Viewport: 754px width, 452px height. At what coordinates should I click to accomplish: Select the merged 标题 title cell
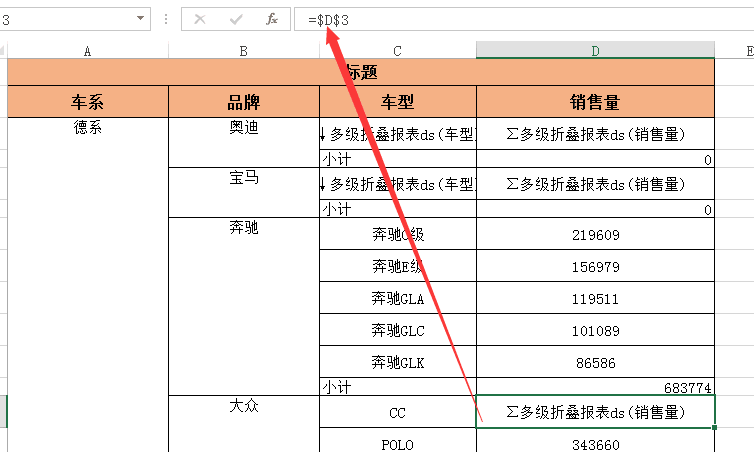click(x=361, y=72)
